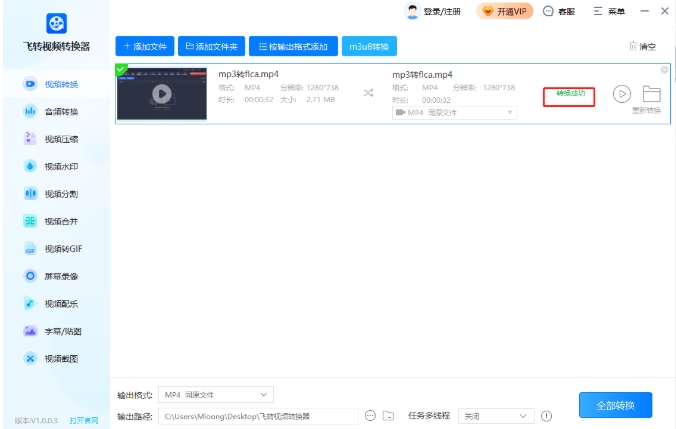The width and height of the screenshot is (676, 429).
Task: Click the output filename mp3转flca.mp4
Action: tap(422, 75)
